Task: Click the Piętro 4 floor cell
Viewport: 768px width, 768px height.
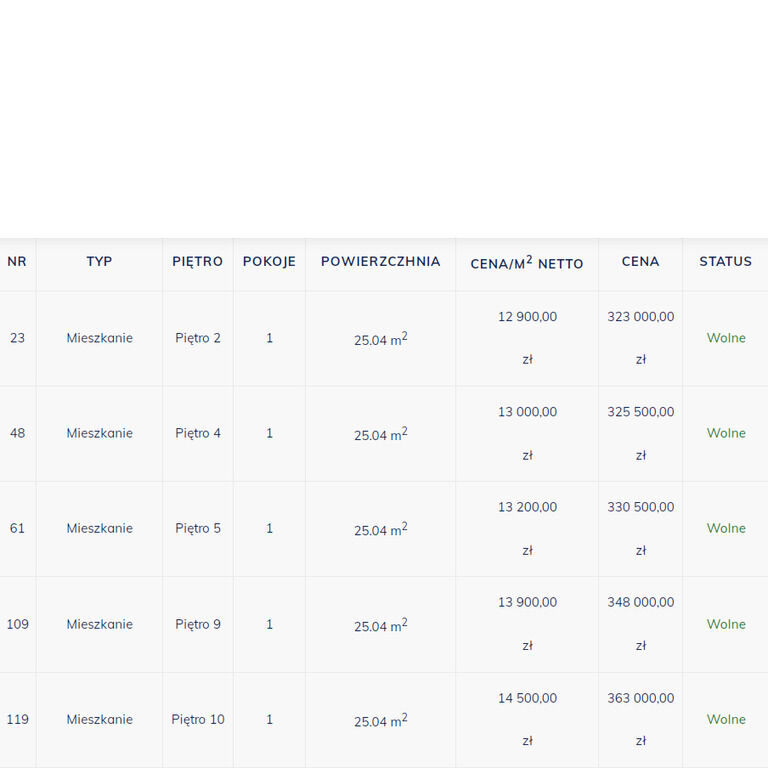Action: click(198, 433)
